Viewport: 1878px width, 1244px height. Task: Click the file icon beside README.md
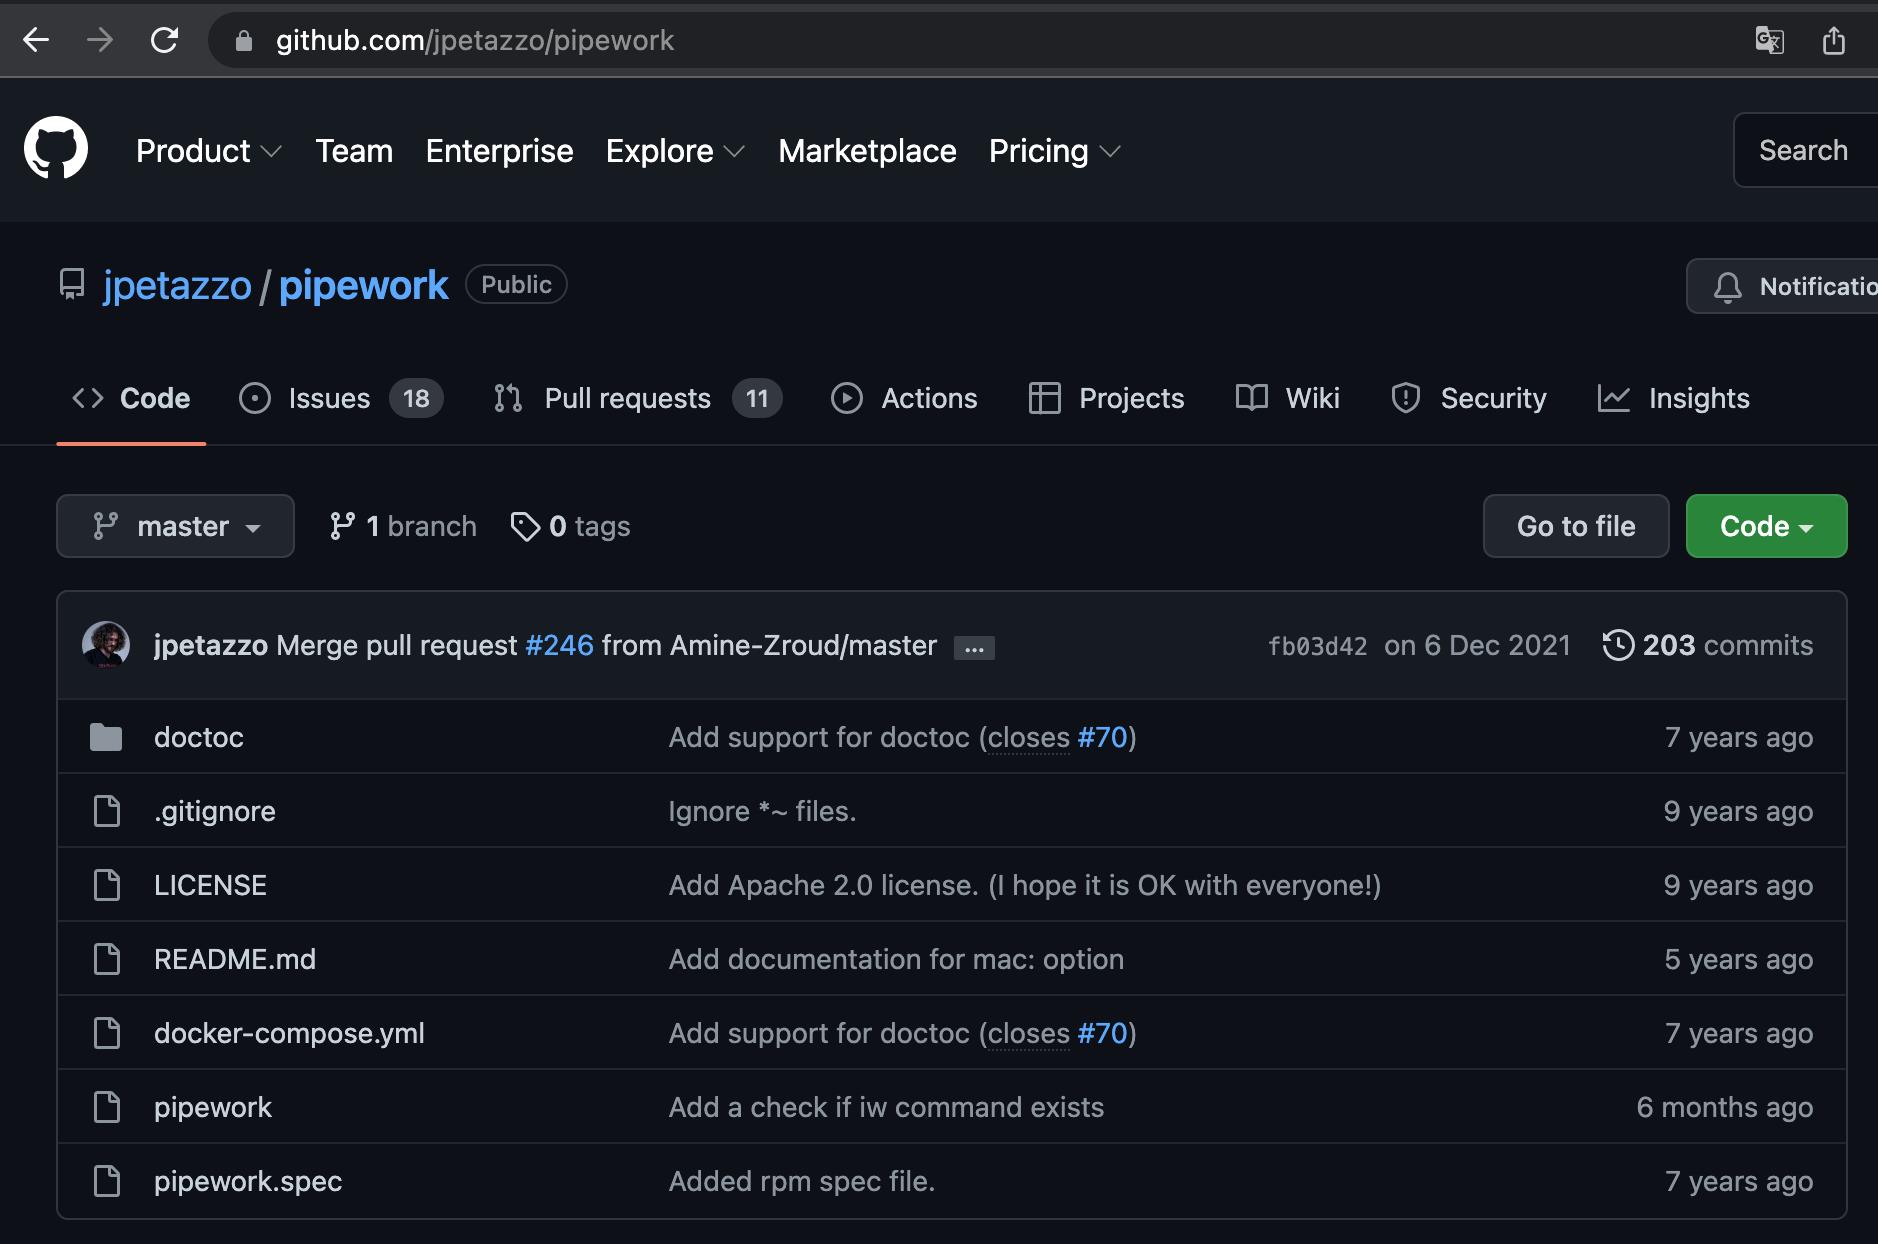[107, 959]
